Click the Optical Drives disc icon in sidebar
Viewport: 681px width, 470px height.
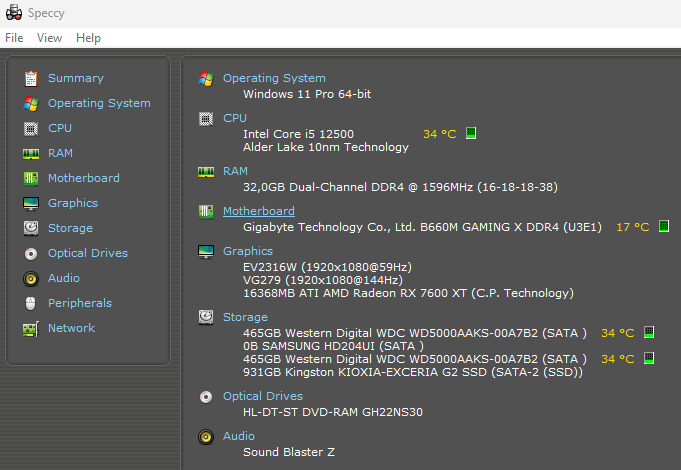click(31, 254)
